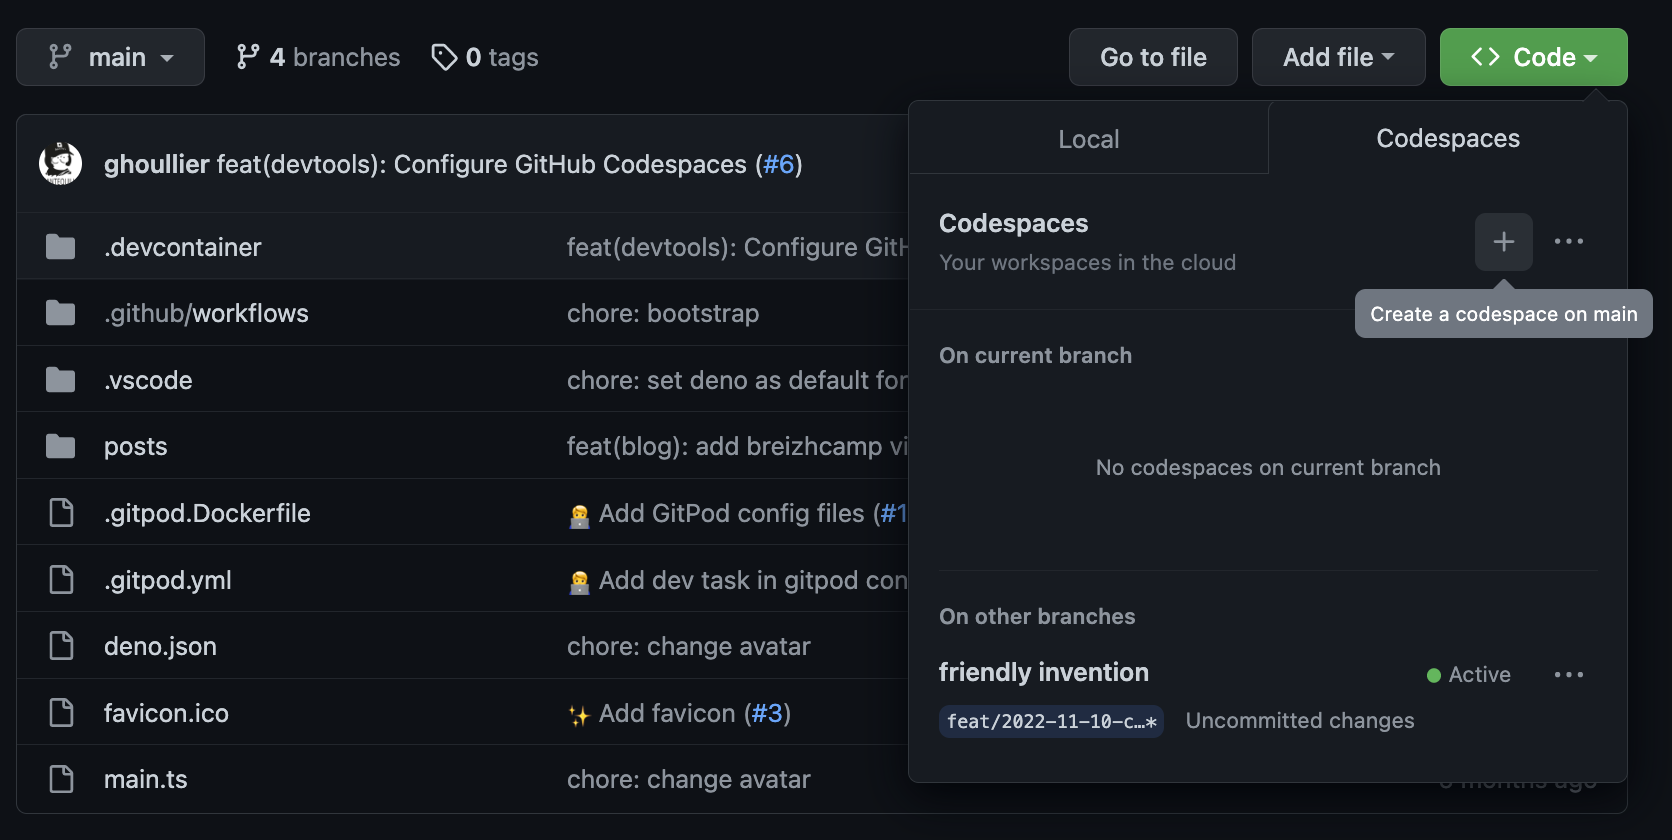Click the posts folder icon

(61, 446)
